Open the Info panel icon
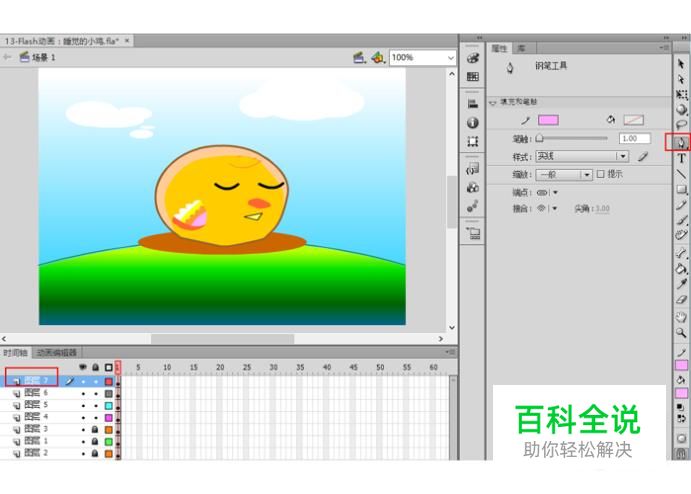Screen dimensions: 691x494 pyautogui.click(x=472, y=123)
